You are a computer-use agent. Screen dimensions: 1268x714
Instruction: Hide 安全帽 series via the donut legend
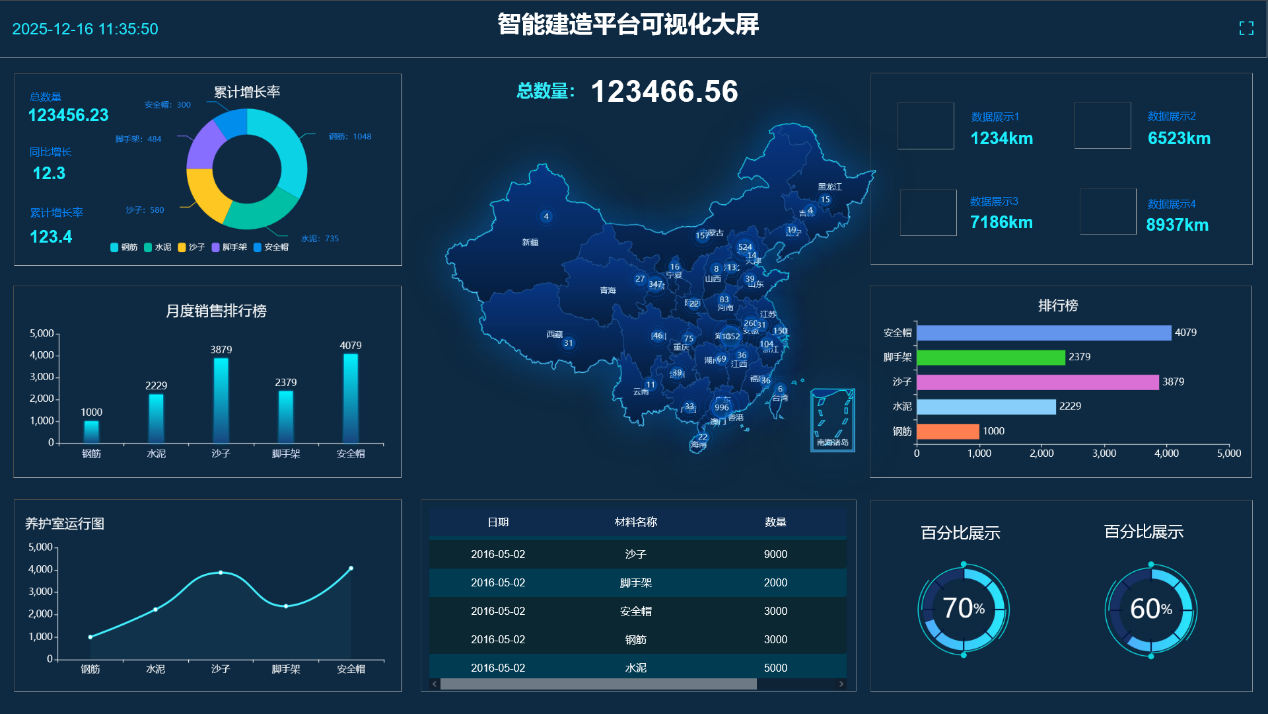270,247
